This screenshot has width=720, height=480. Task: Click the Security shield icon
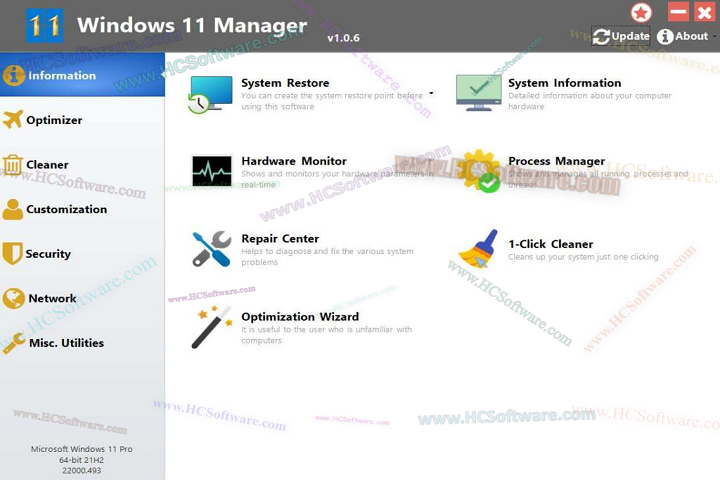[12, 254]
